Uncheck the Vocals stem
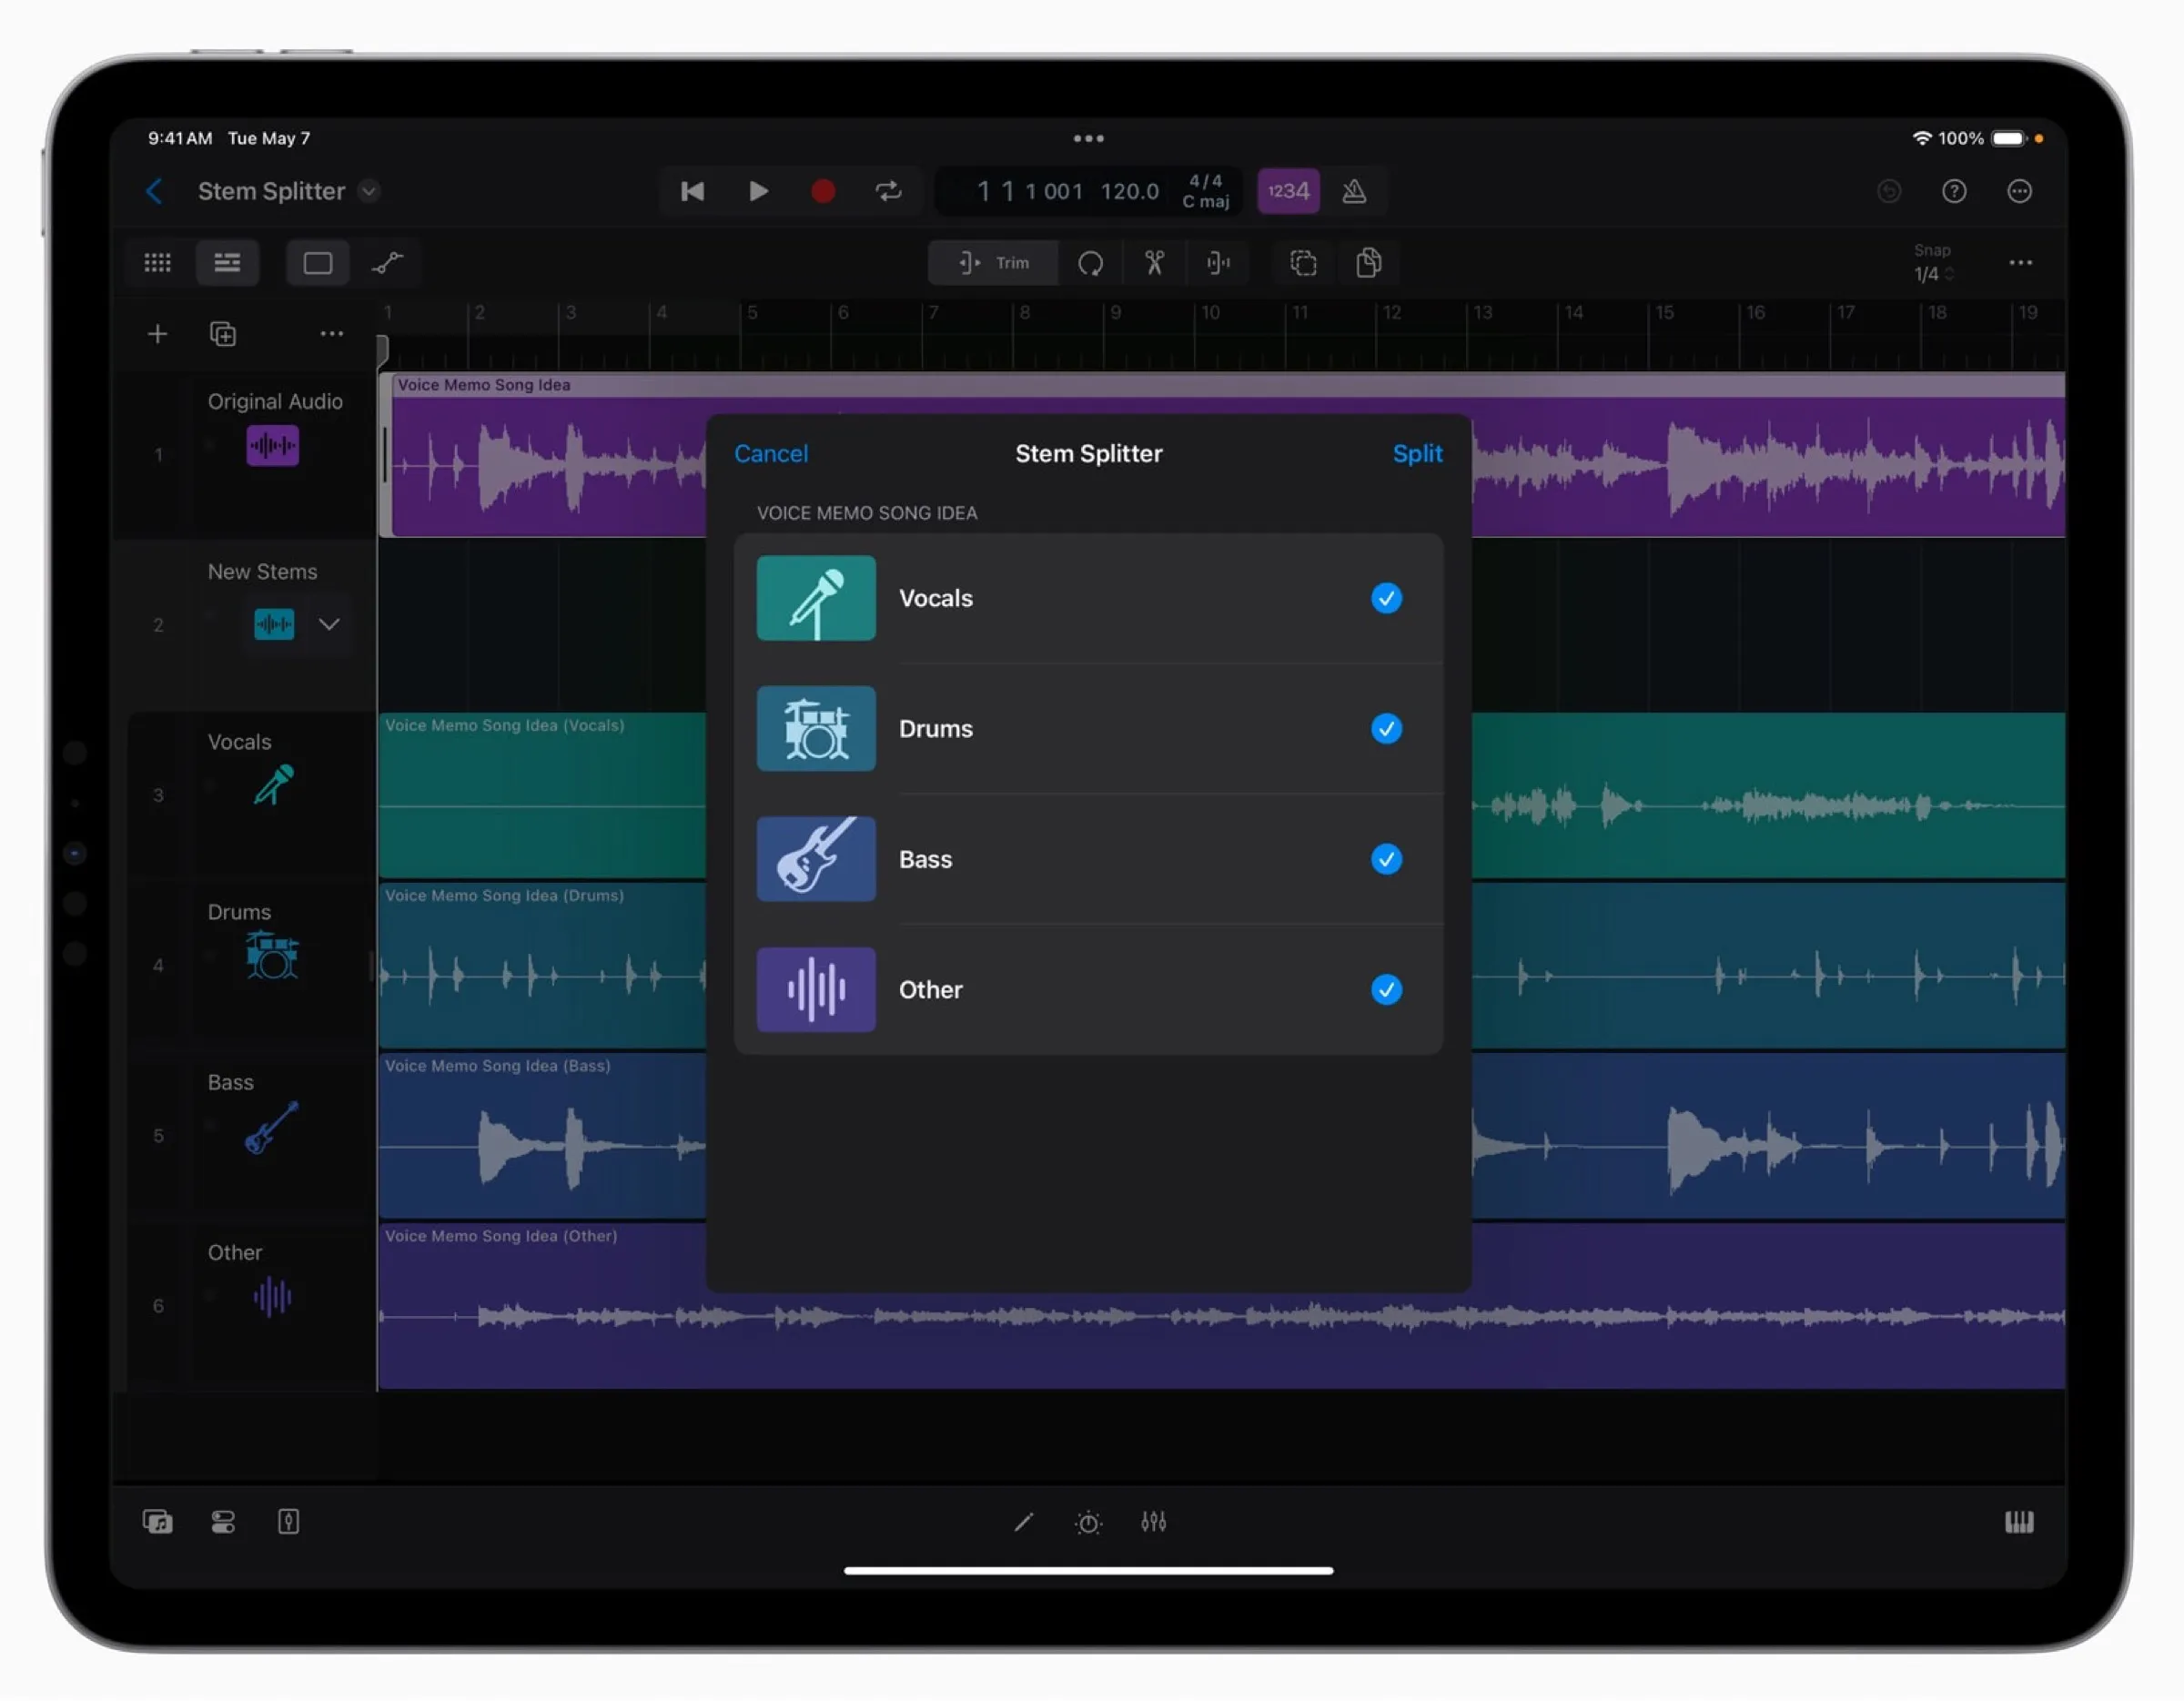 click(x=1386, y=598)
